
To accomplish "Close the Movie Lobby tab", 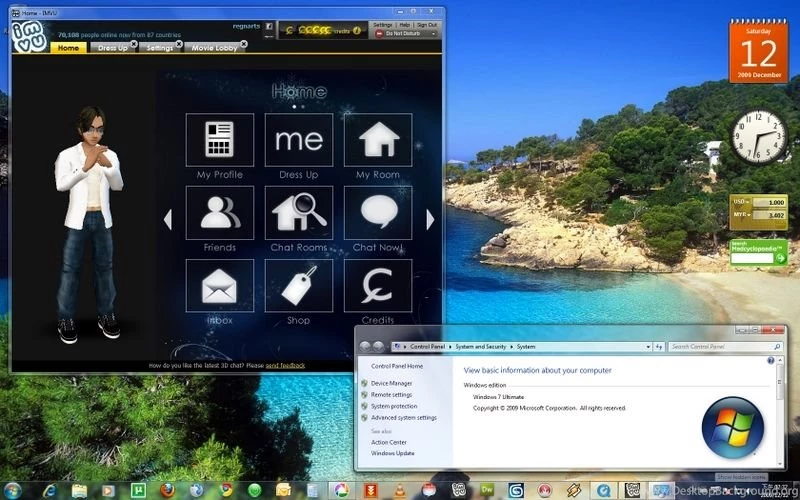I will pos(244,44).
